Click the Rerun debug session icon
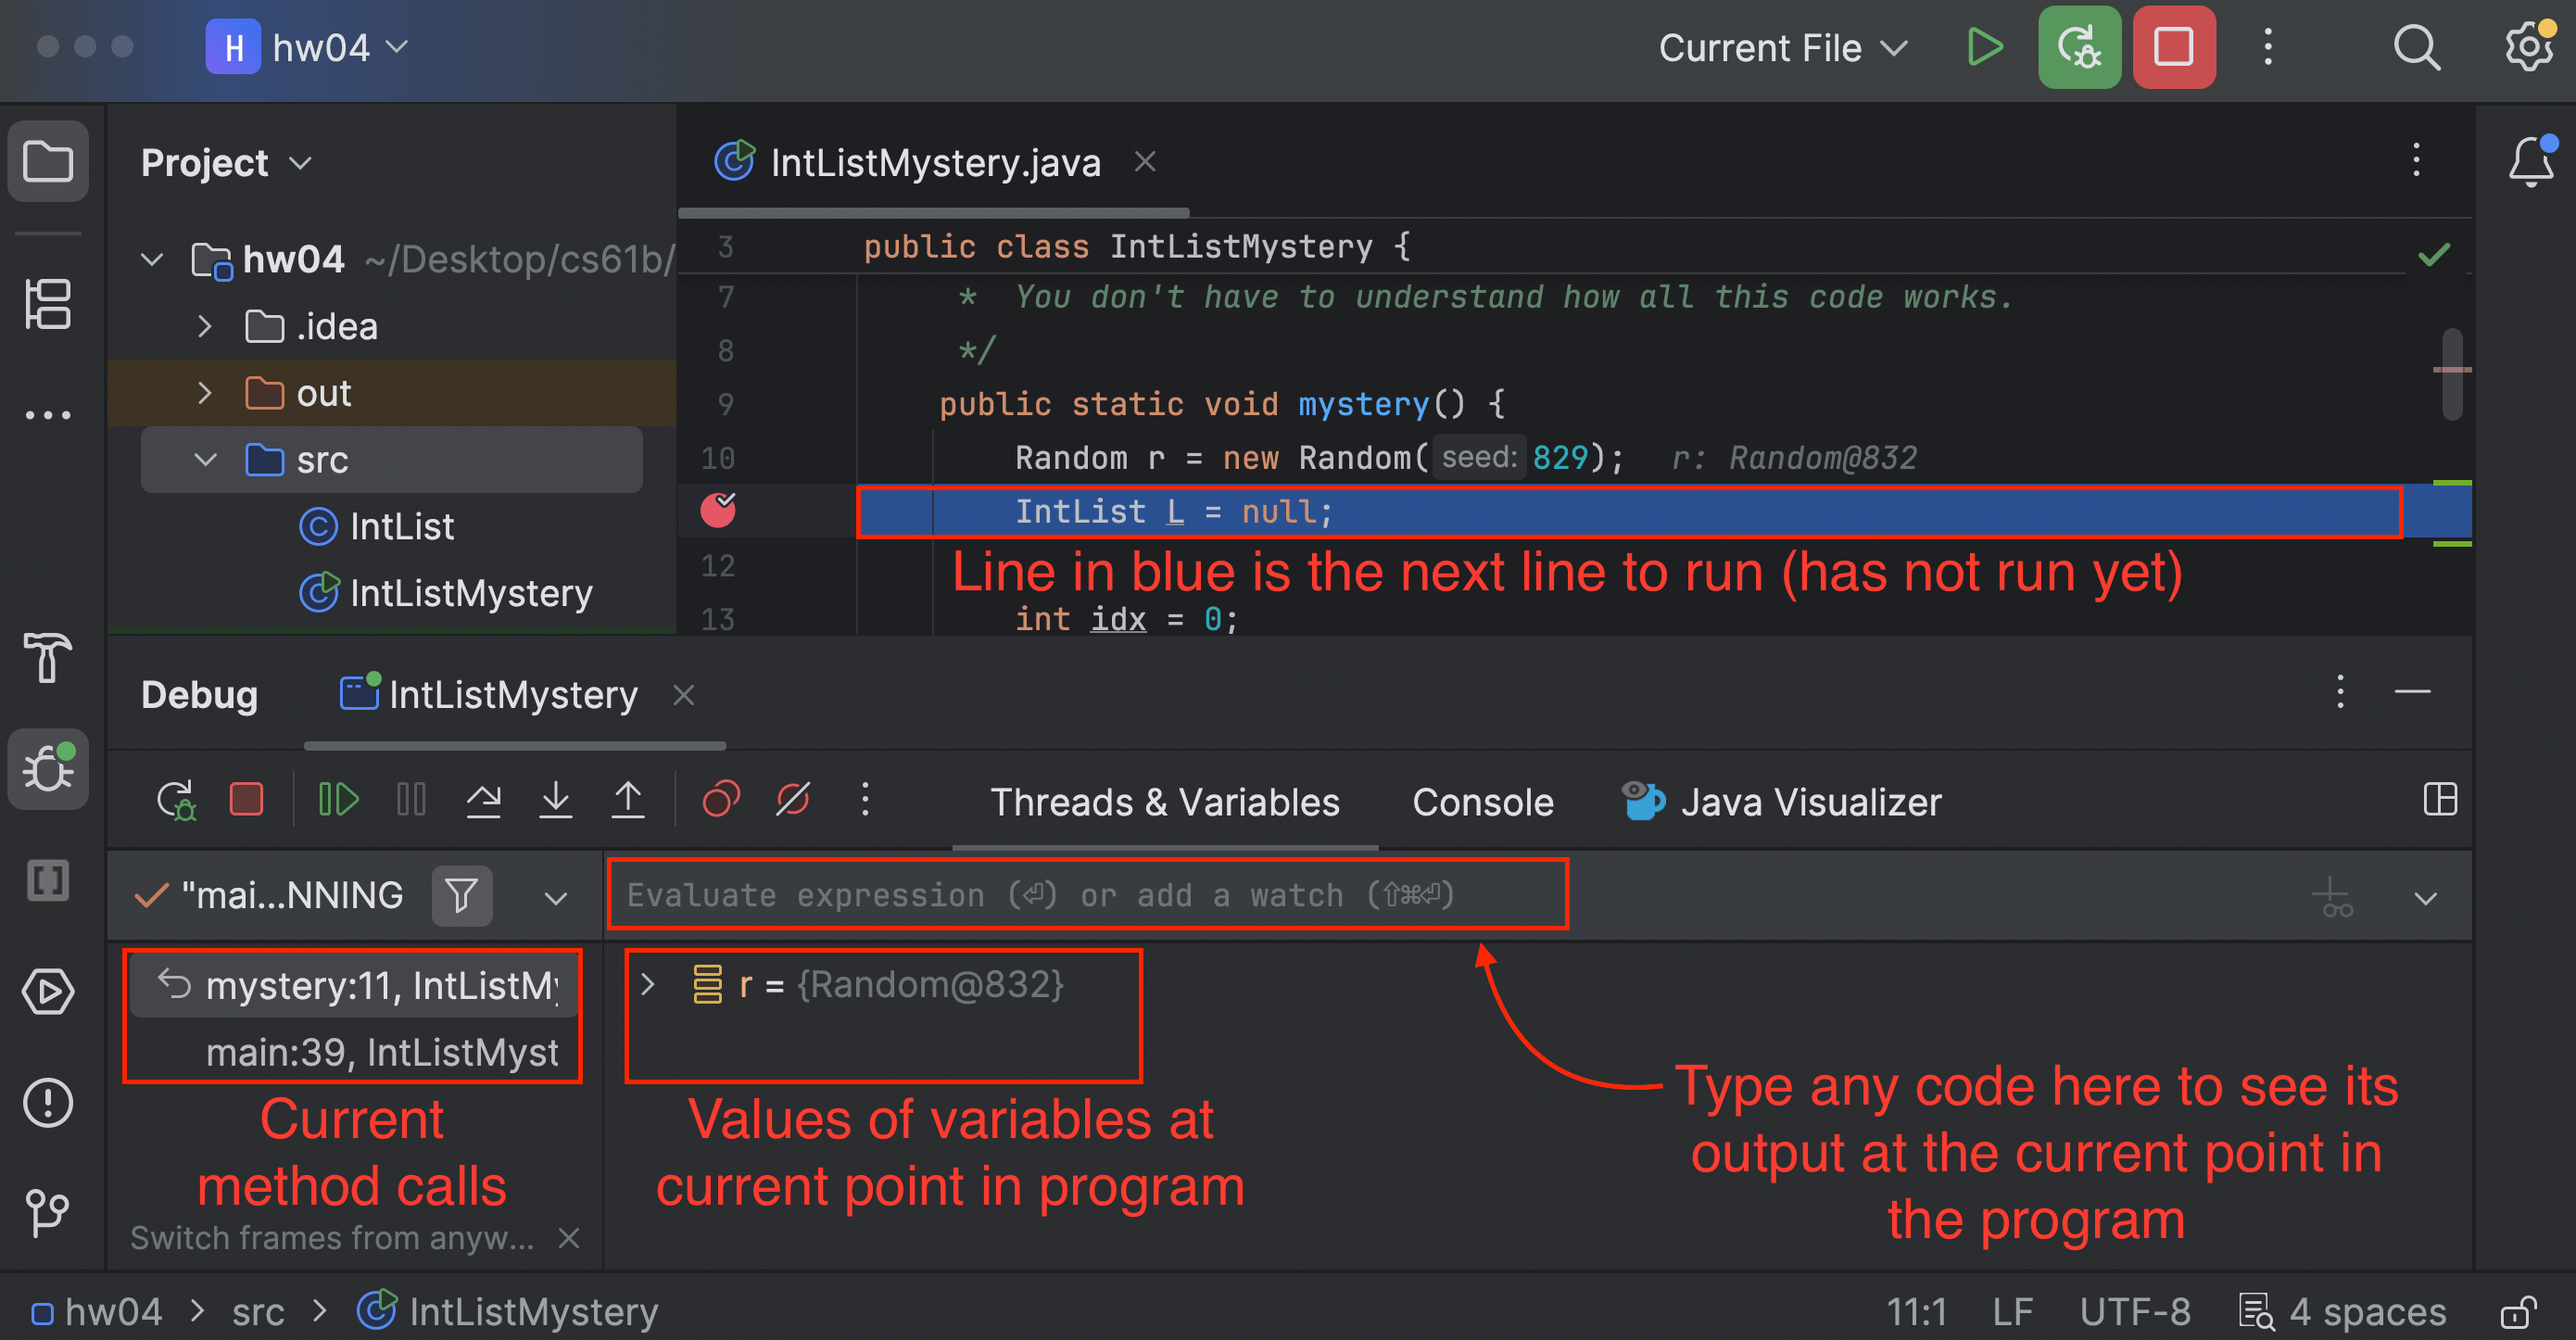The width and height of the screenshot is (2576, 1340). click(176, 798)
